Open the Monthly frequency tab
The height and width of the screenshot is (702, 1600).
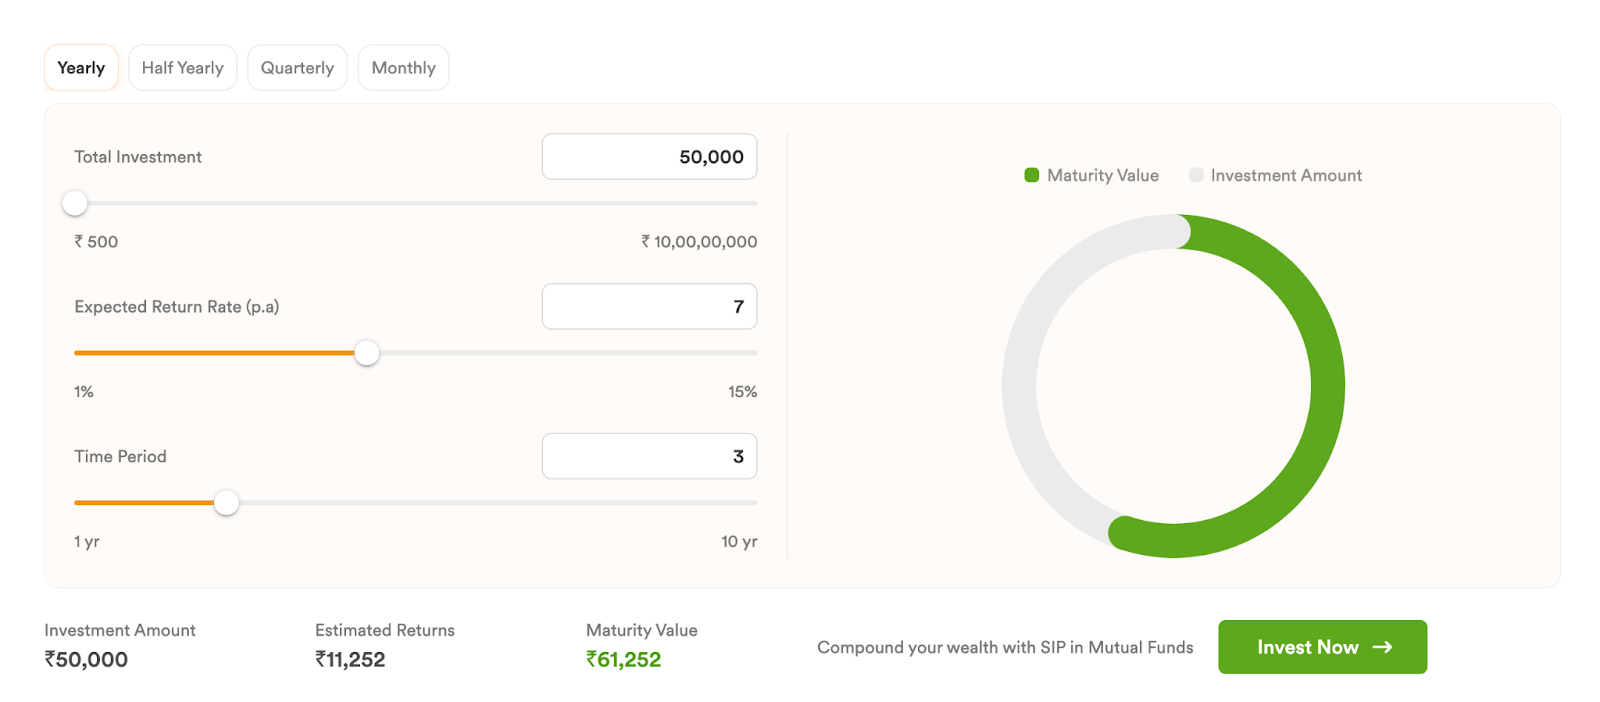point(403,68)
